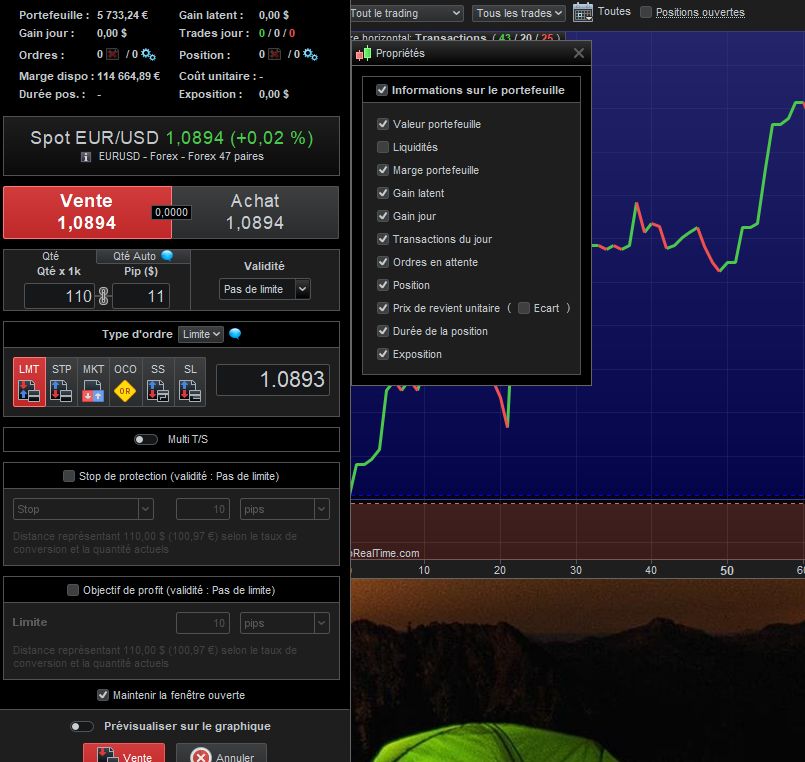This screenshot has width=805, height=762.
Task: Enable the Liquidités checkbox
Action: (383, 147)
